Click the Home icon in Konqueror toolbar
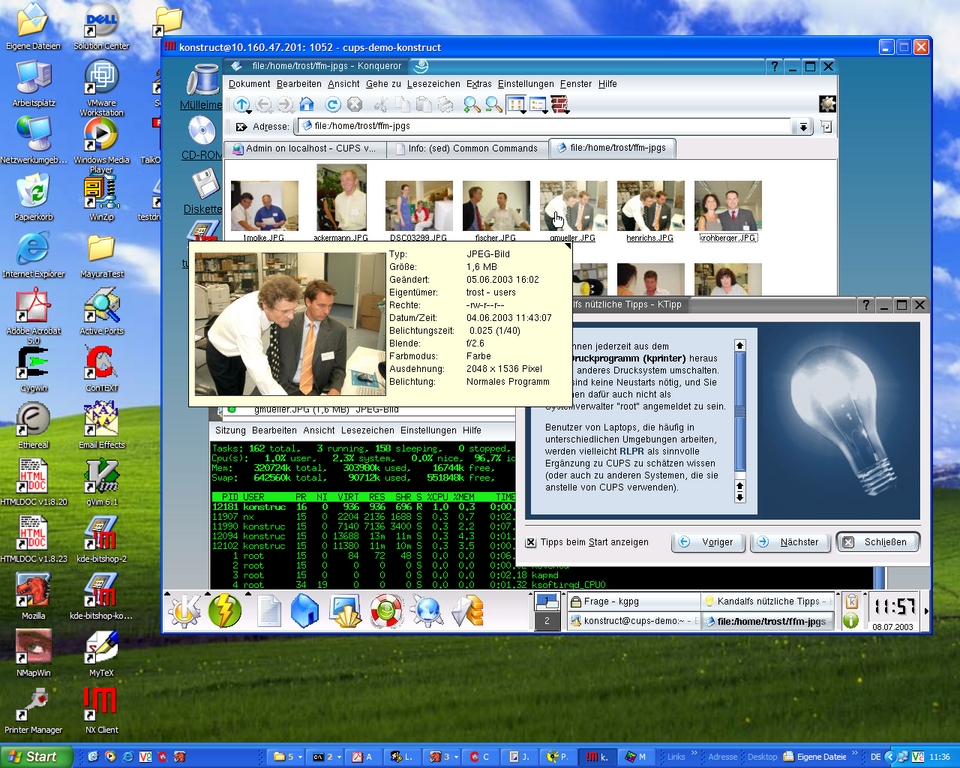The image size is (960, 768). (x=307, y=104)
